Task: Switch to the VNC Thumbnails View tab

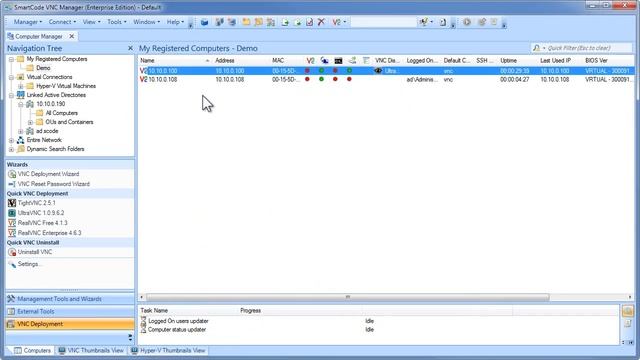Action: tap(91, 351)
